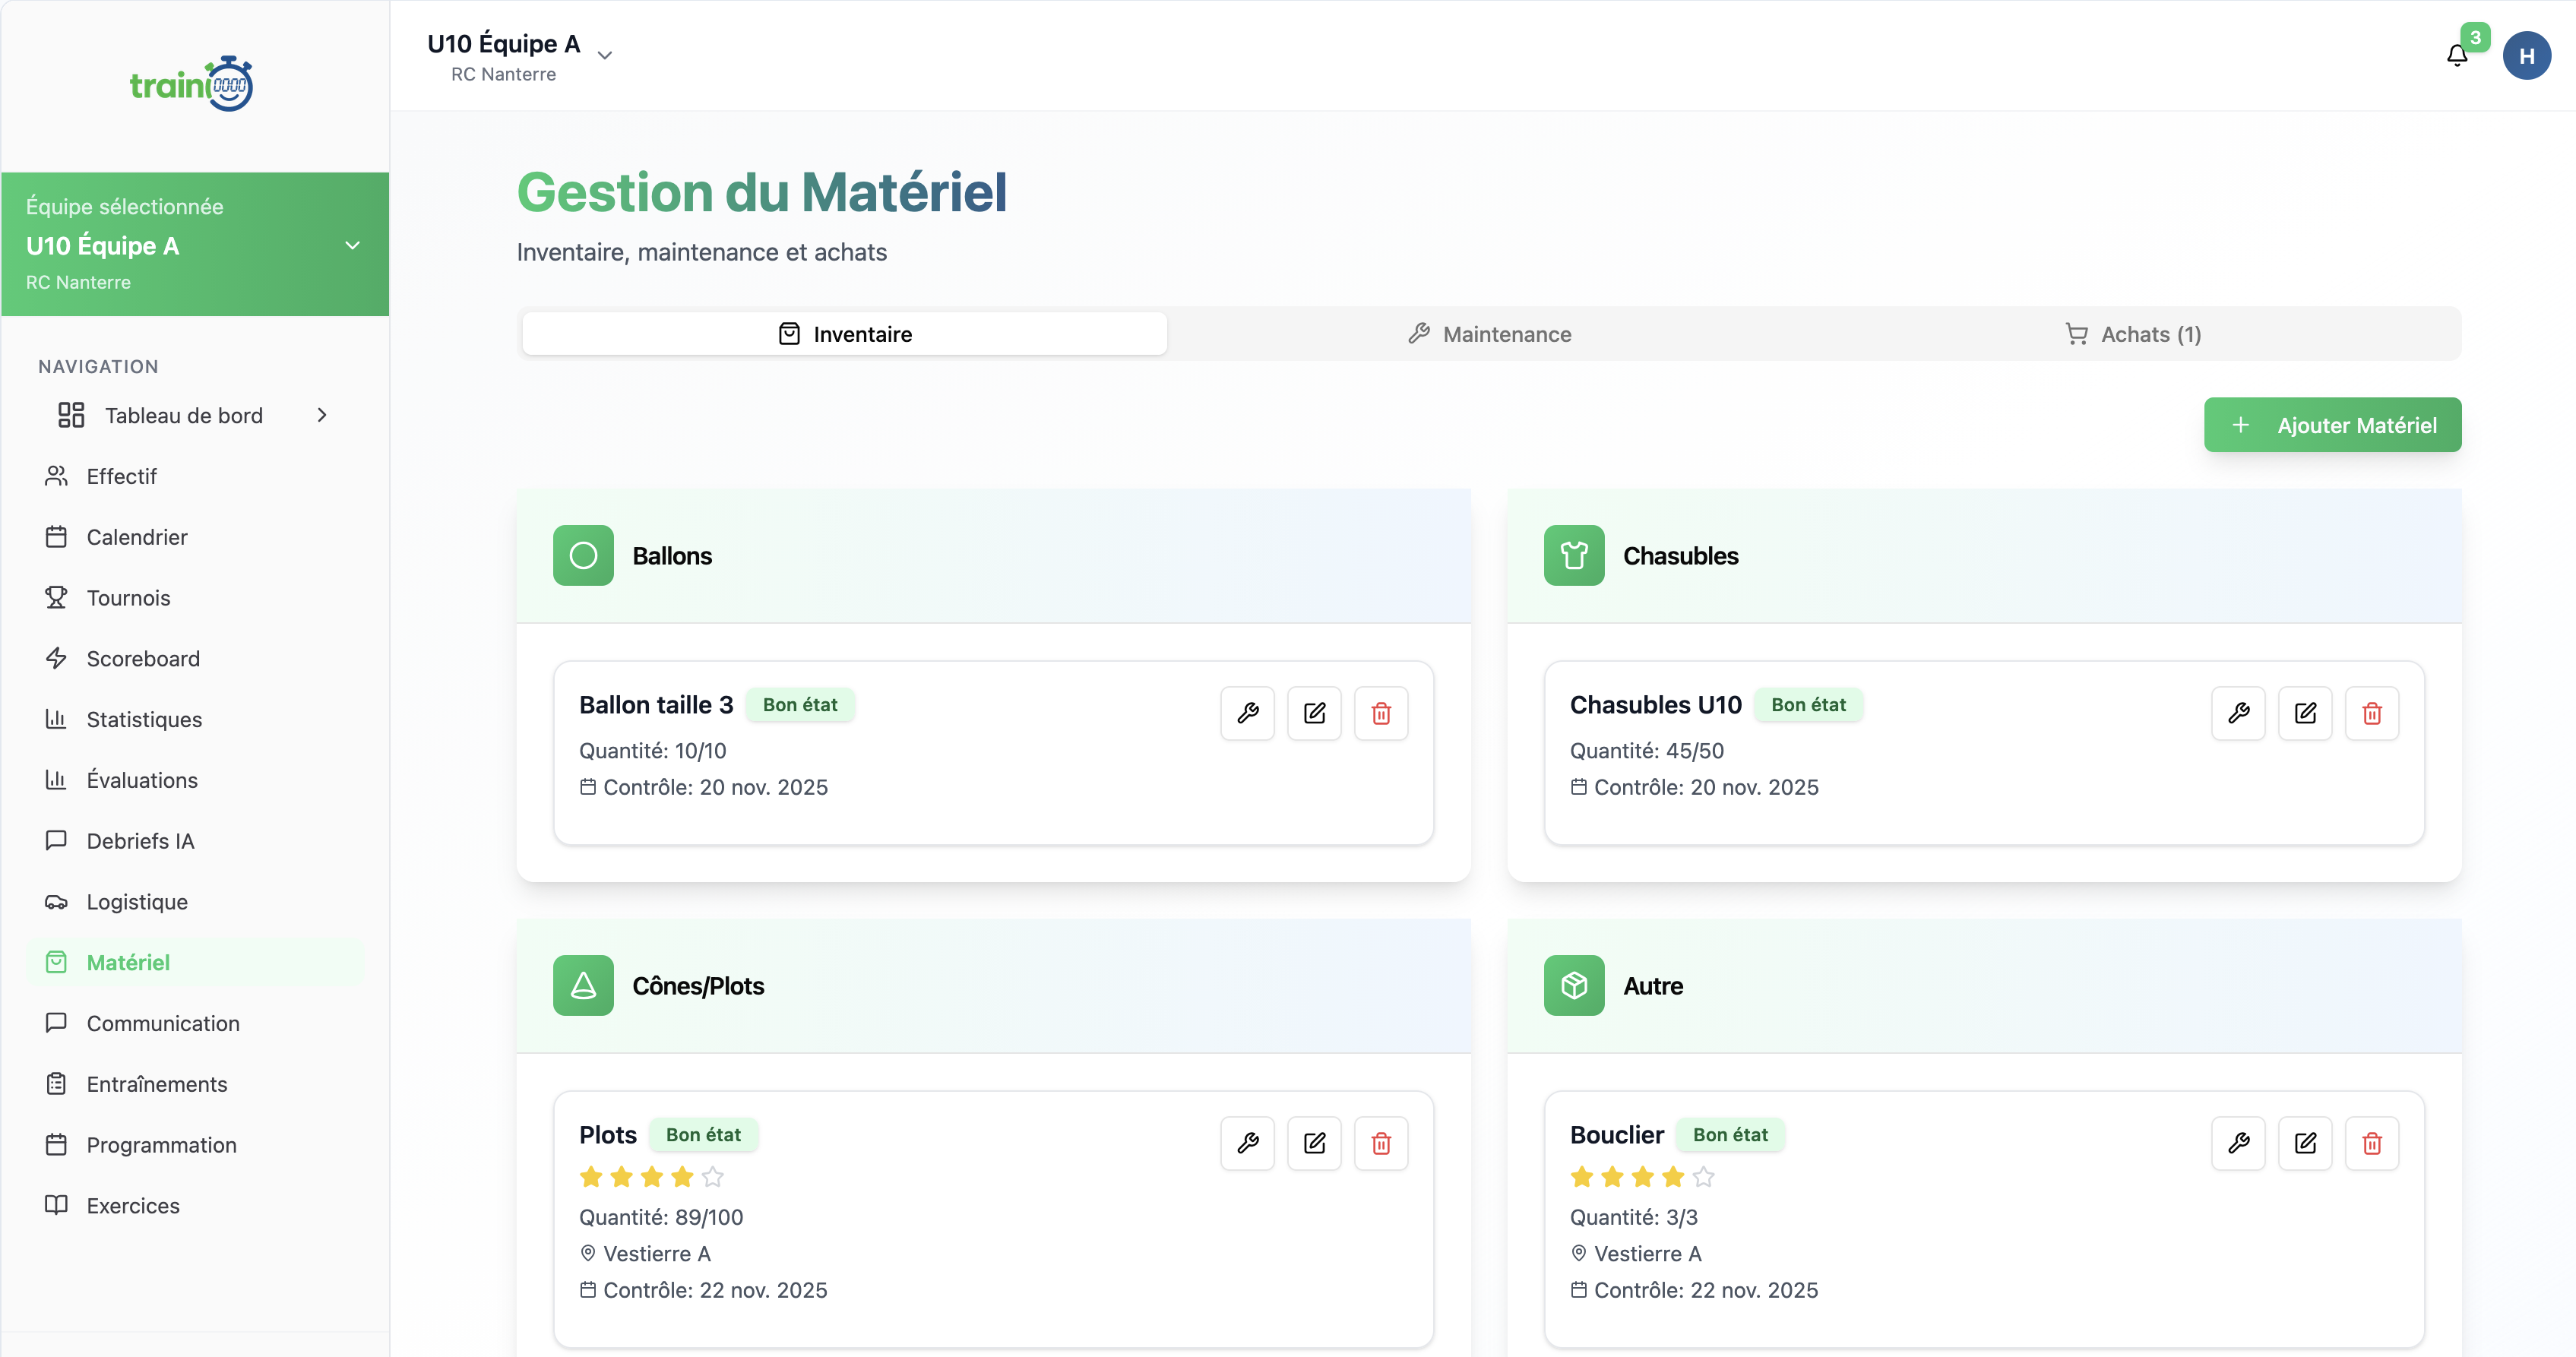2576x1357 pixels.
Task: Open the notifications bell showing 3 alerts
Action: coord(2456,55)
